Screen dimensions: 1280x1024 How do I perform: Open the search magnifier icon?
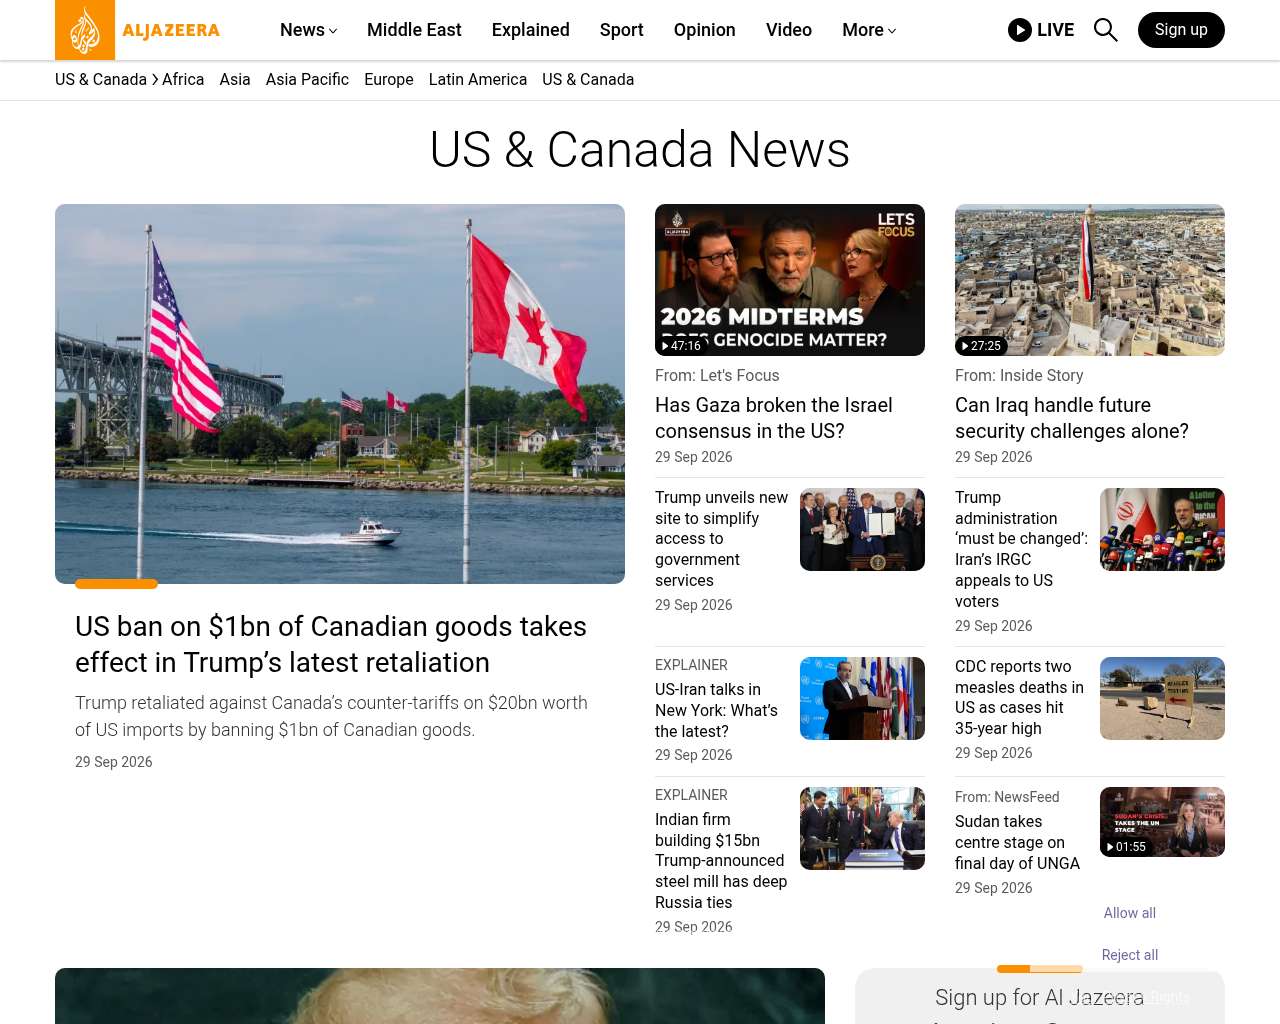(x=1105, y=30)
